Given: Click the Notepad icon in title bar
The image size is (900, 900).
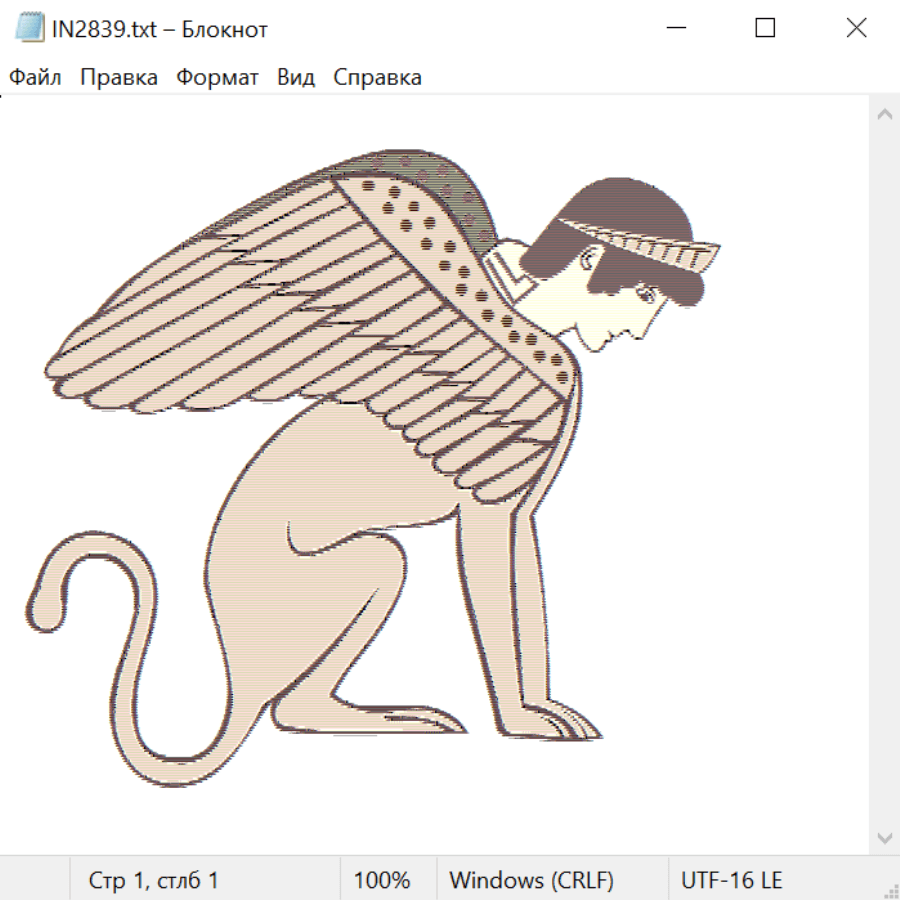Looking at the screenshot, I should pyautogui.click(x=29, y=29).
